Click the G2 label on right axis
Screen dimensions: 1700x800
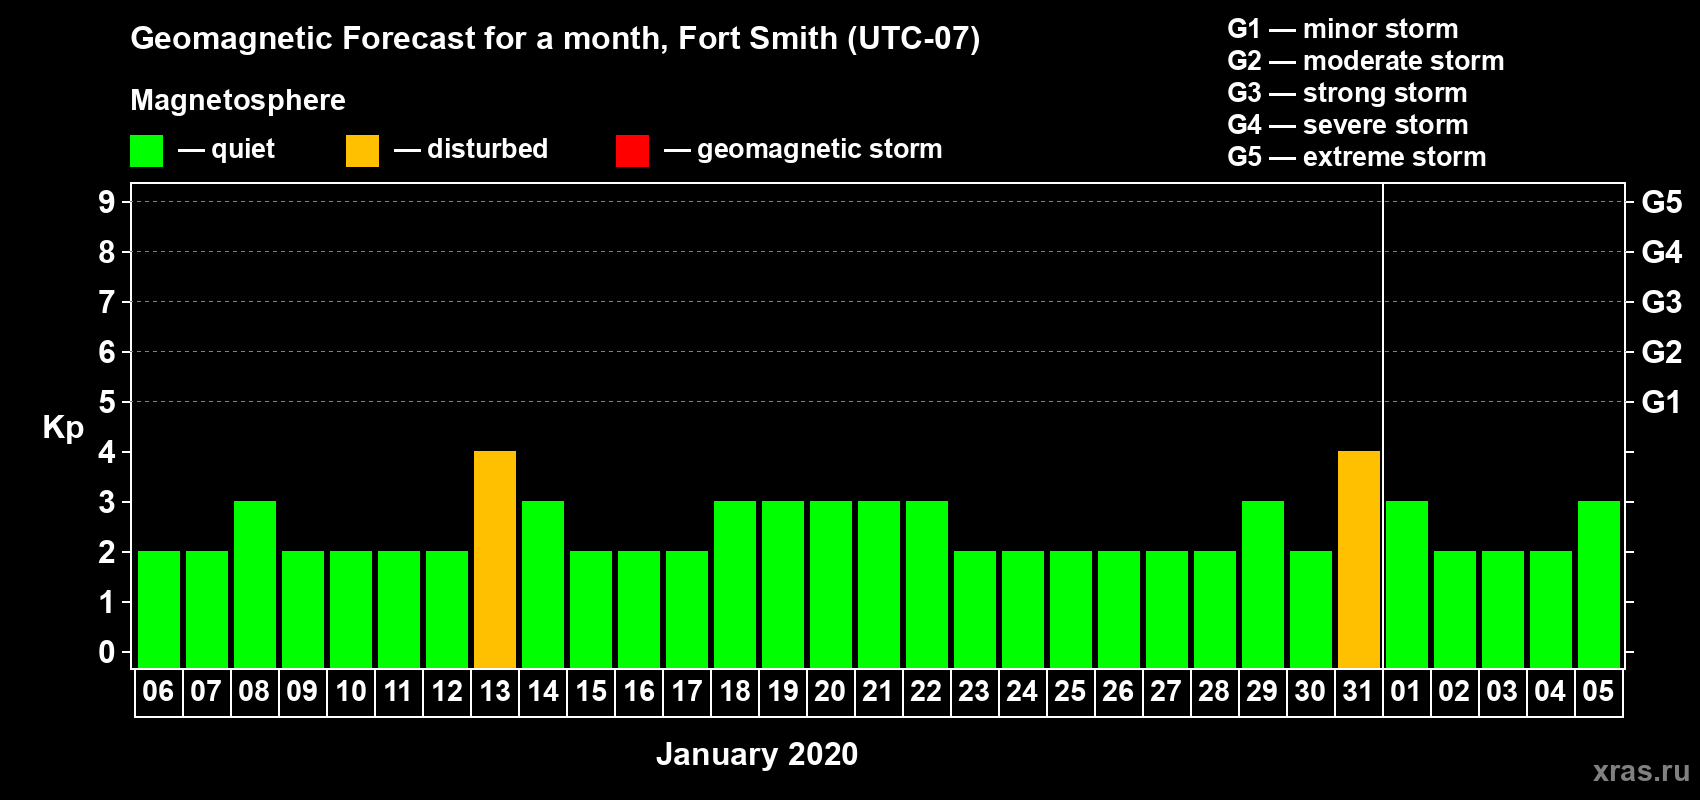(1662, 352)
